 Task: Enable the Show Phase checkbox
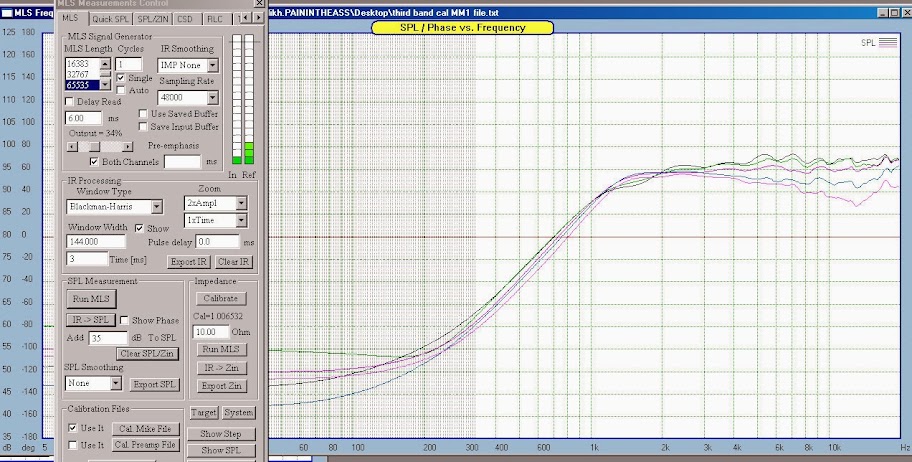[x=126, y=320]
